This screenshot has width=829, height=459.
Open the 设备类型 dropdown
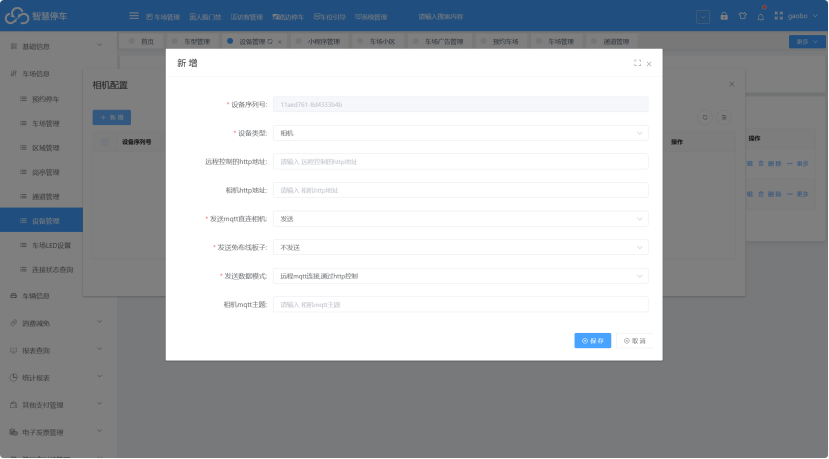click(x=460, y=133)
